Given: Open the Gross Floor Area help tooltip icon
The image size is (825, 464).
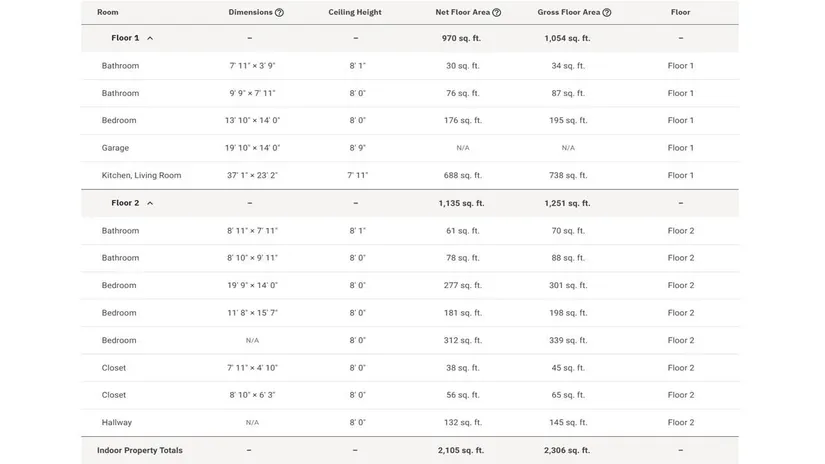Looking at the screenshot, I should 607,13.
